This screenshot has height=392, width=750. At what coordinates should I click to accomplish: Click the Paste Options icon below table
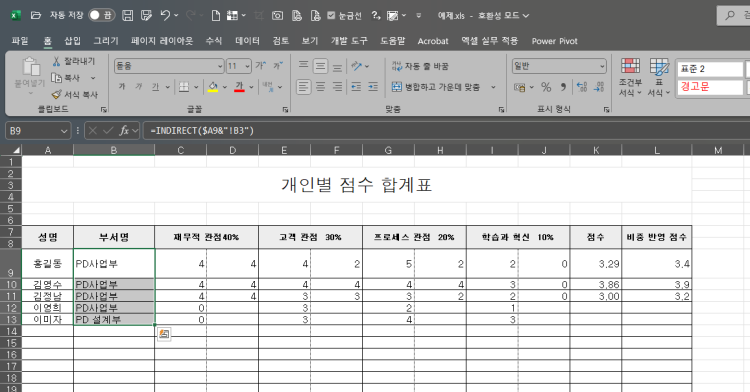click(x=164, y=334)
